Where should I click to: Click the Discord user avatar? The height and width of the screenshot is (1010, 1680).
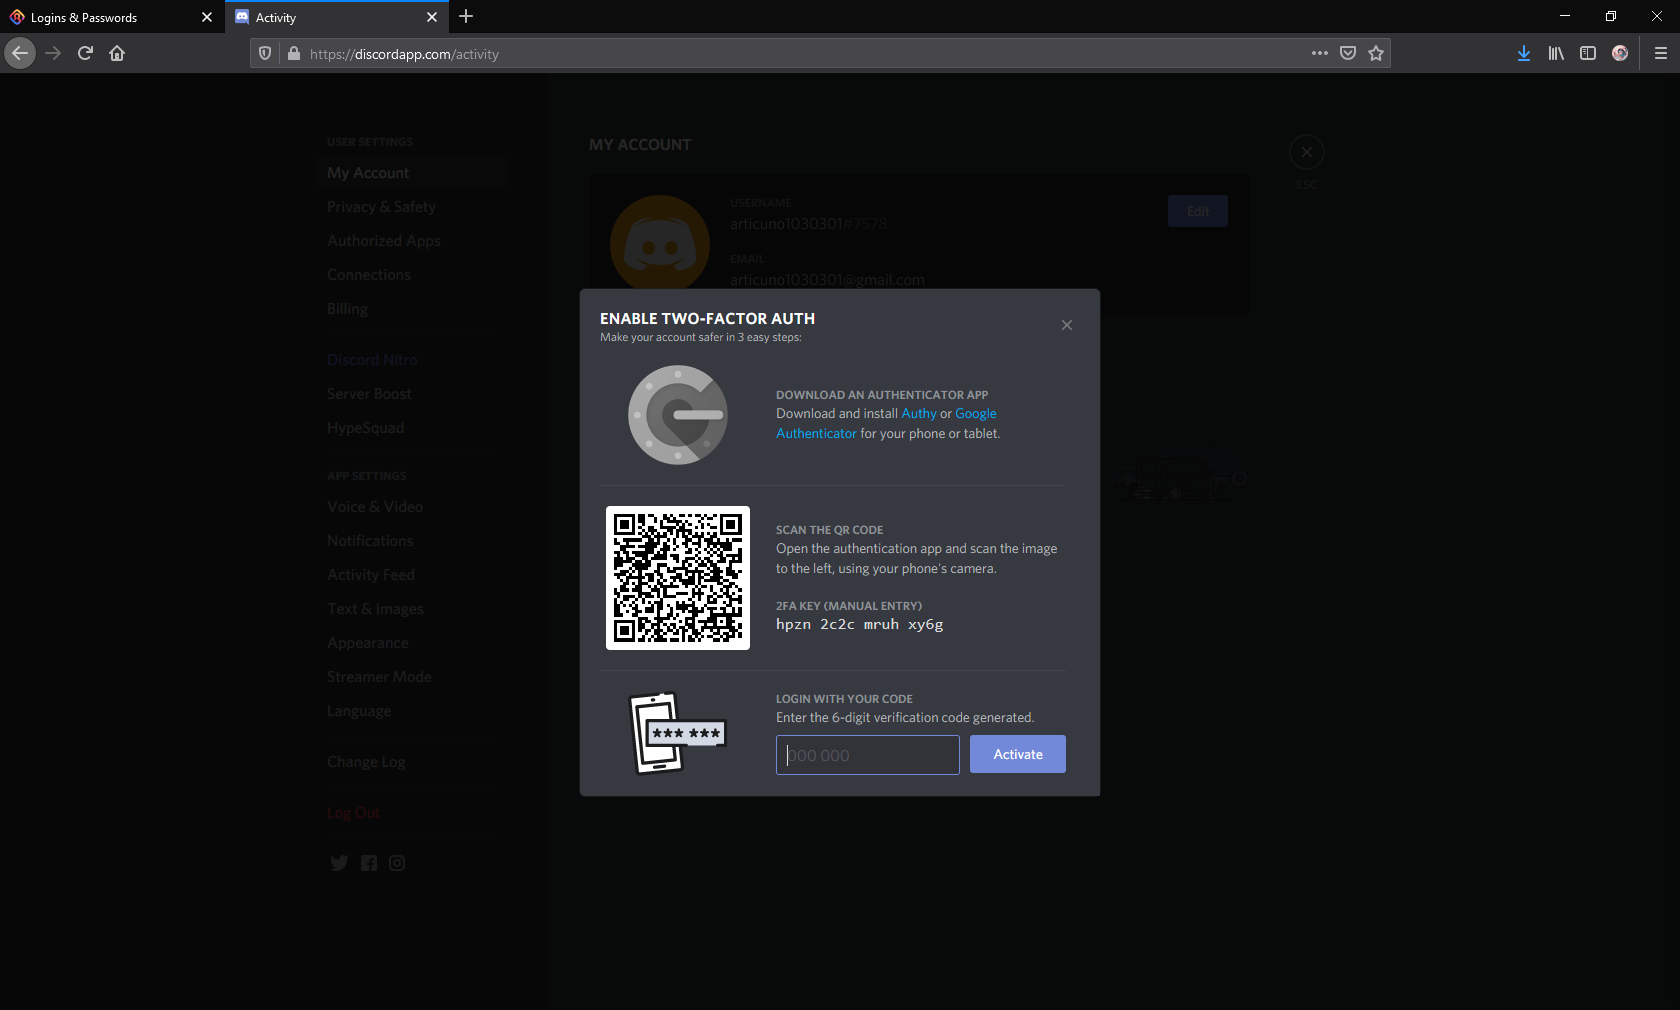tap(660, 245)
